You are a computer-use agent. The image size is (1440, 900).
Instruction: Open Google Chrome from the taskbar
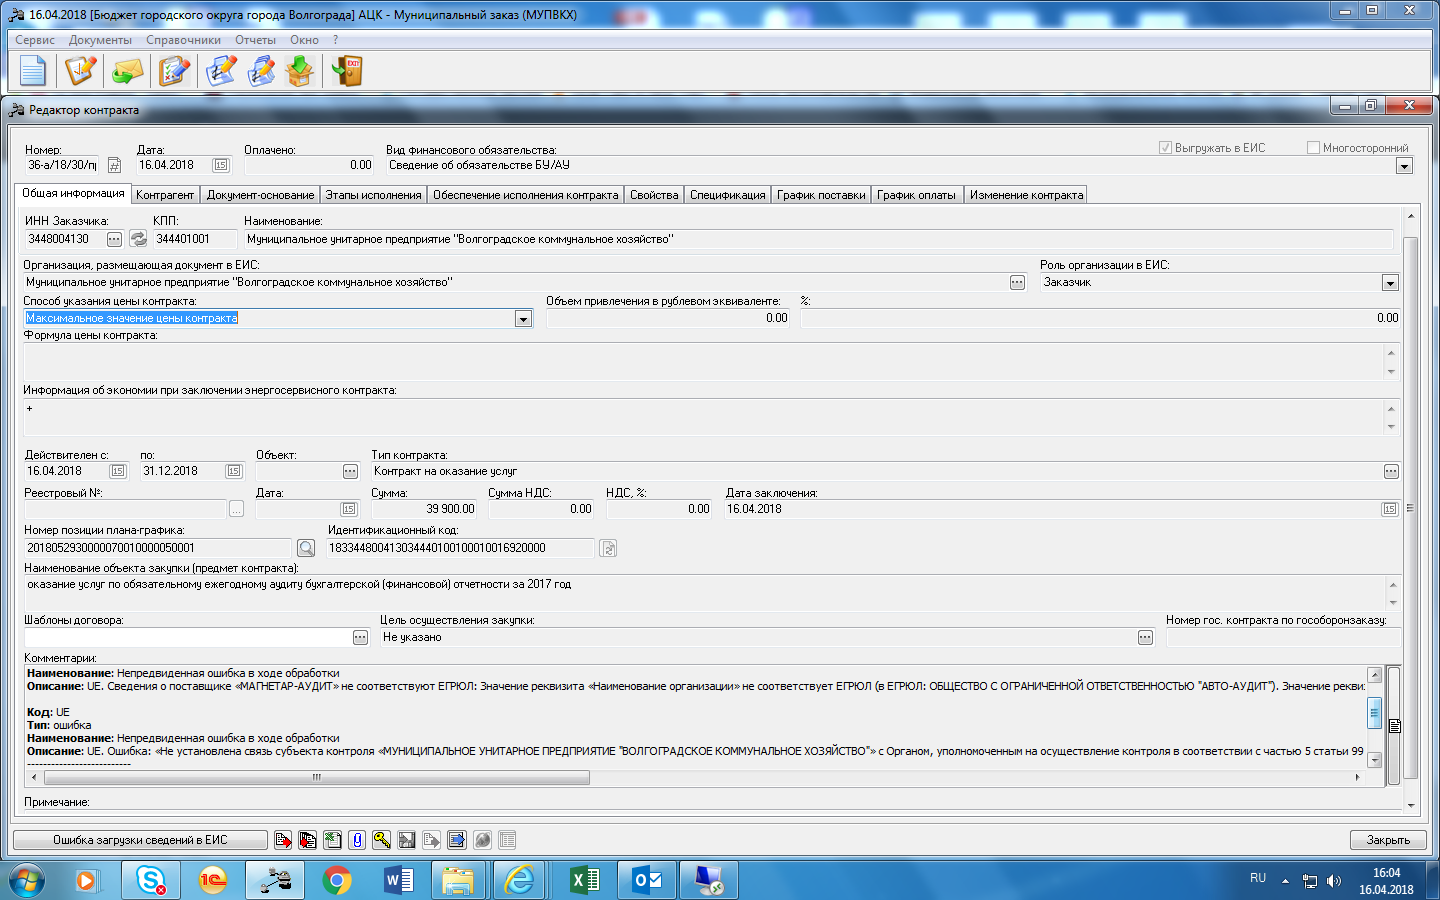(337, 880)
